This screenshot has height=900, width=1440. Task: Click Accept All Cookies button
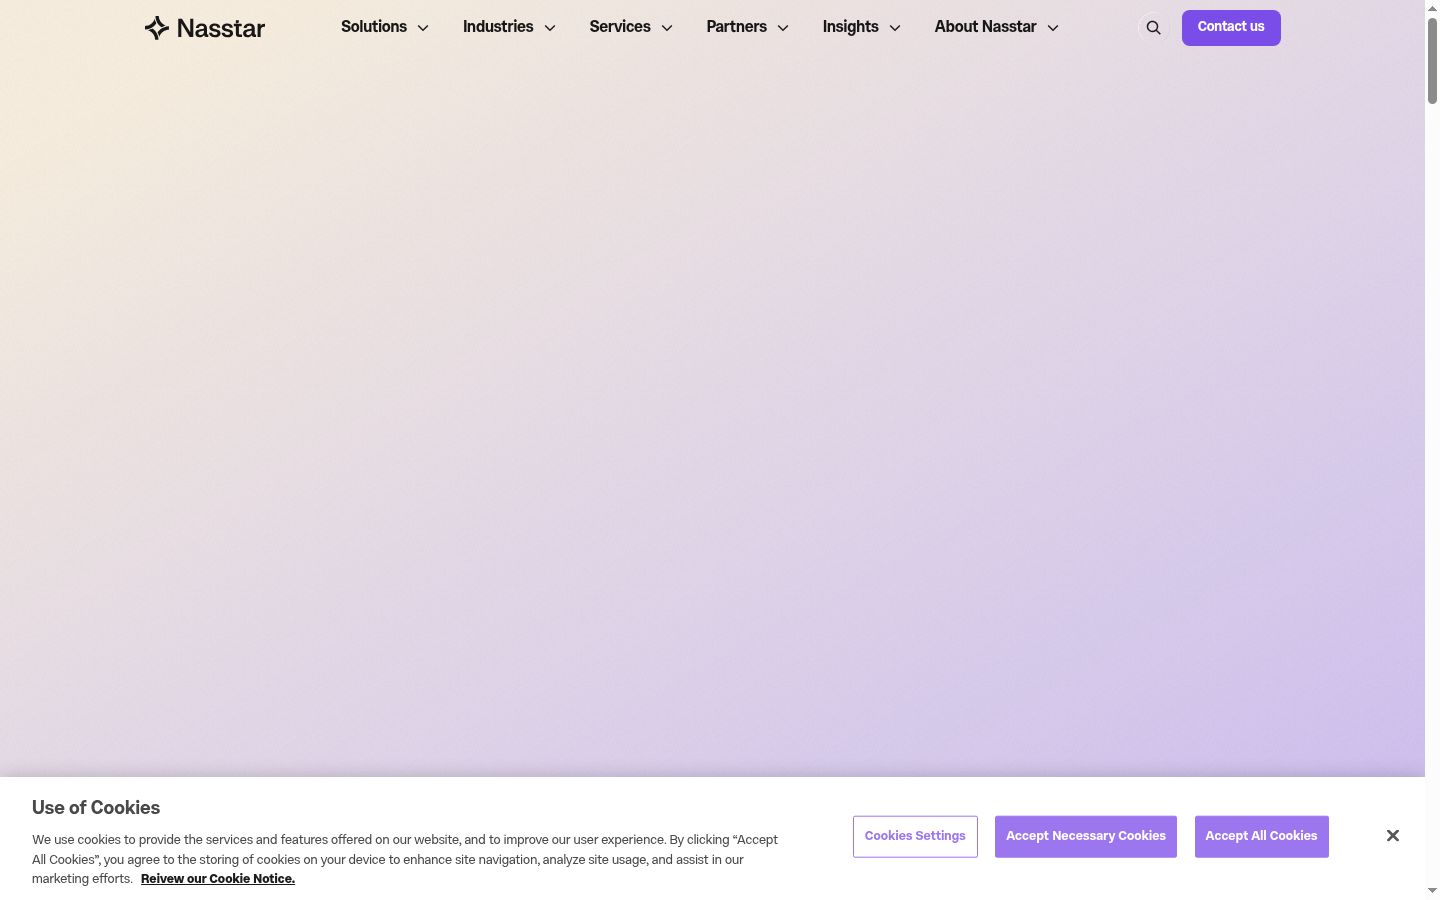[x=1262, y=837]
